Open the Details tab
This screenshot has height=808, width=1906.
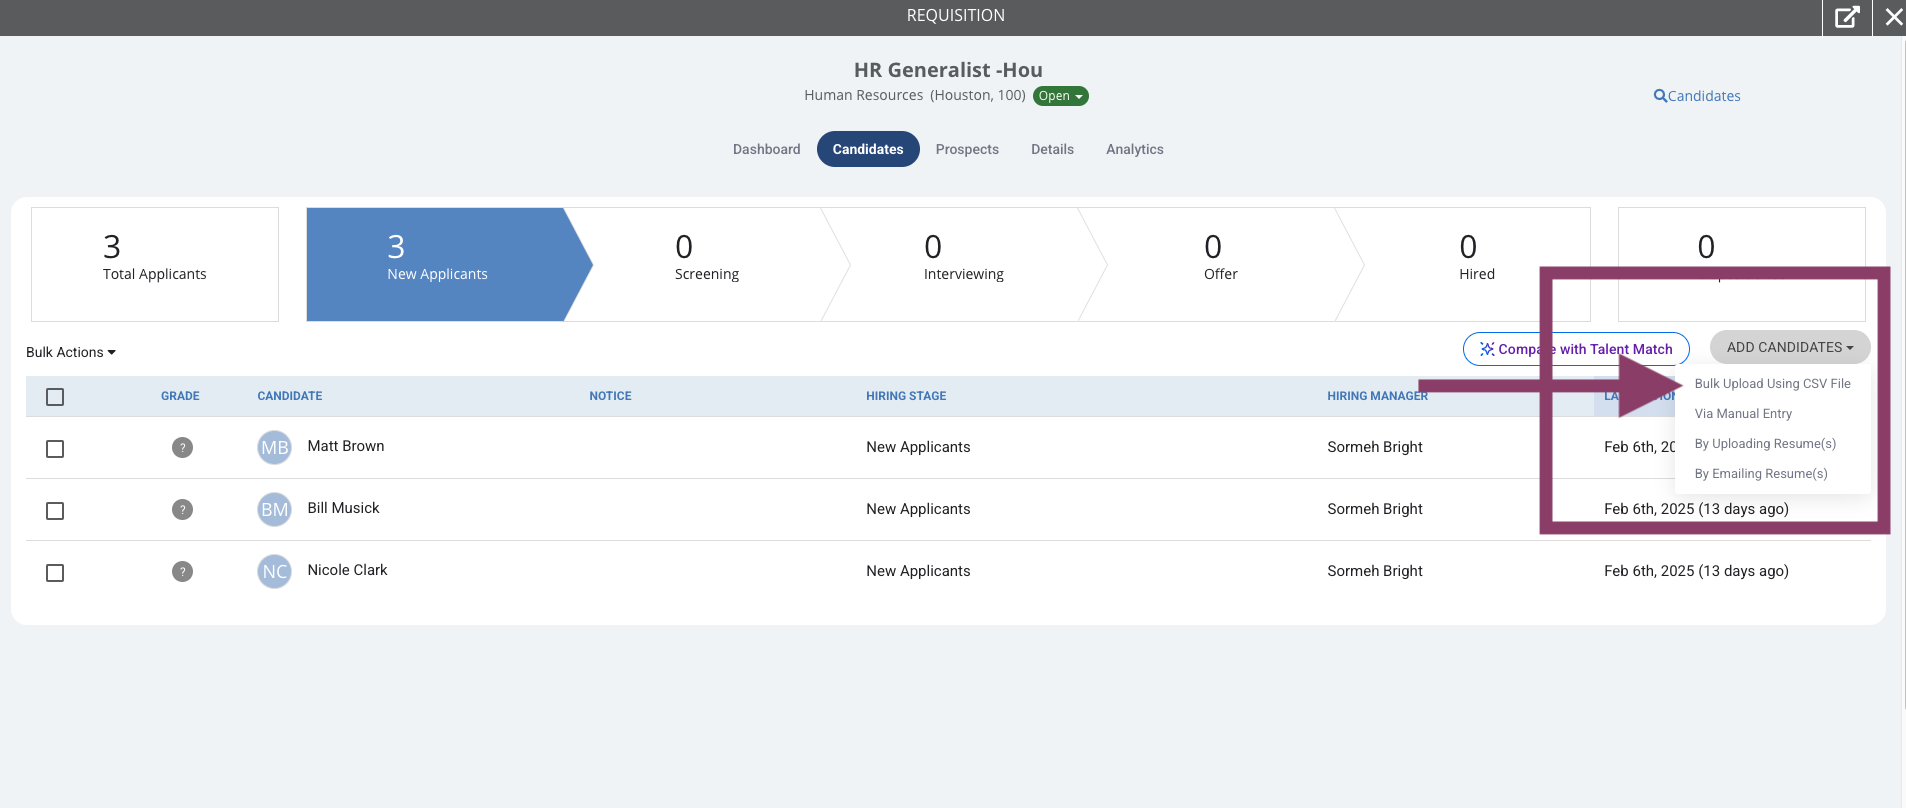[1052, 149]
